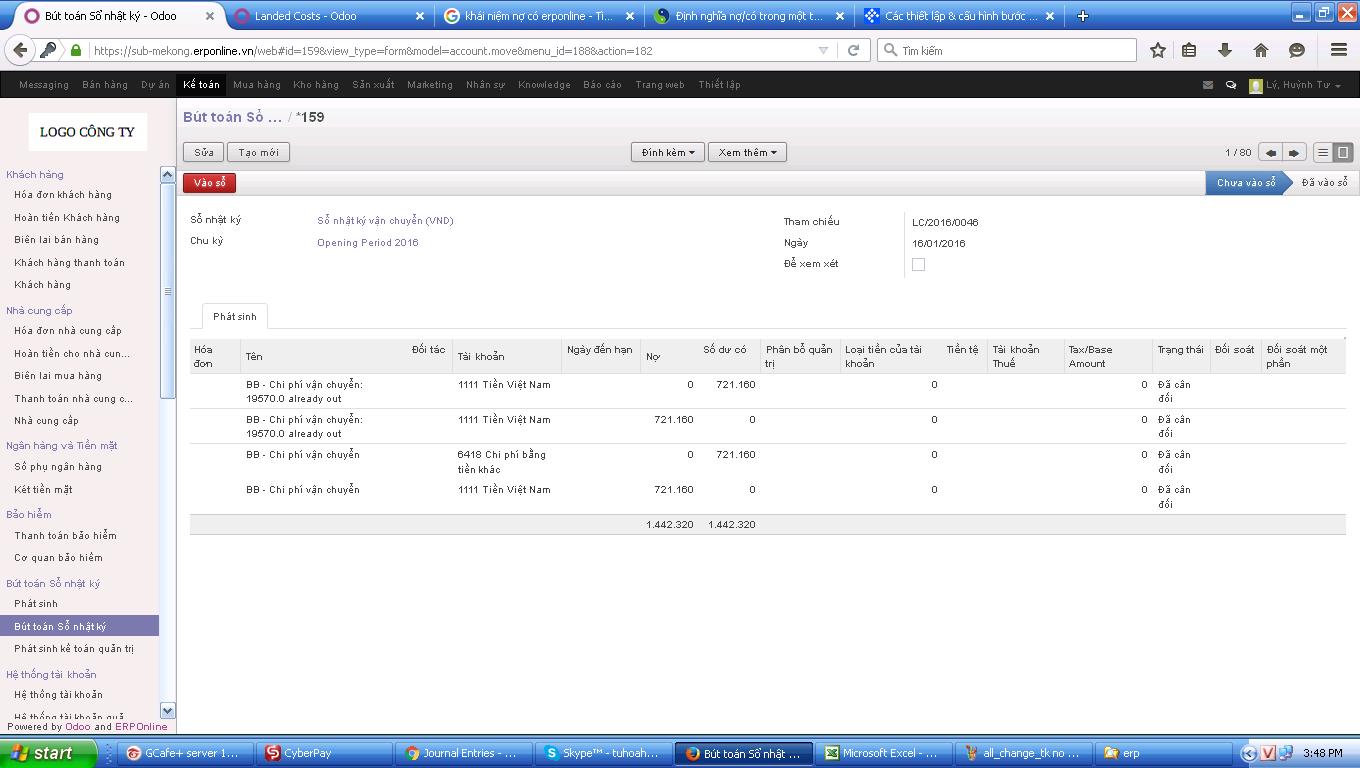Image resolution: width=1360 pixels, height=768 pixels.
Task: Open GCafe+ server from the taskbar
Action: click(184, 753)
